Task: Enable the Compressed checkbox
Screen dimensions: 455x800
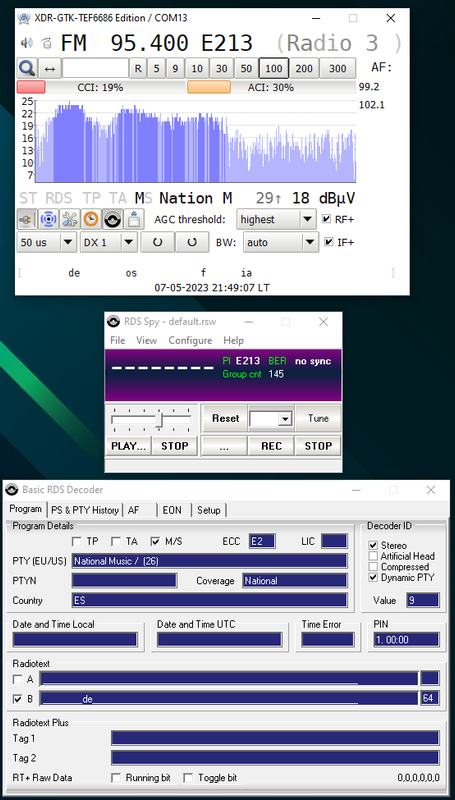Action: [x=373, y=567]
